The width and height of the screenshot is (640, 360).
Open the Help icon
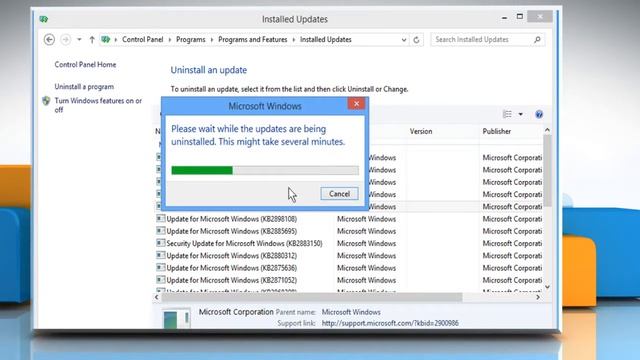pos(539,114)
